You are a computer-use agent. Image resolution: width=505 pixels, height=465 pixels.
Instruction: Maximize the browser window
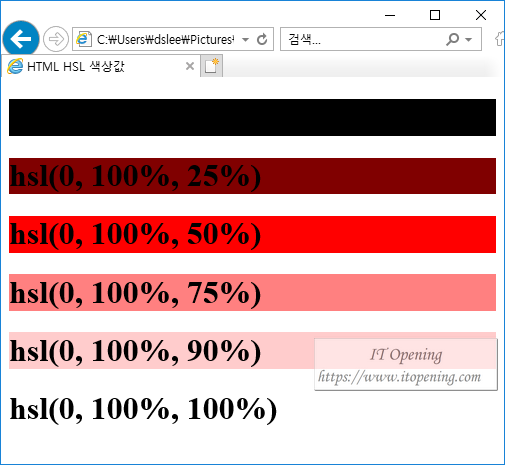point(435,15)
